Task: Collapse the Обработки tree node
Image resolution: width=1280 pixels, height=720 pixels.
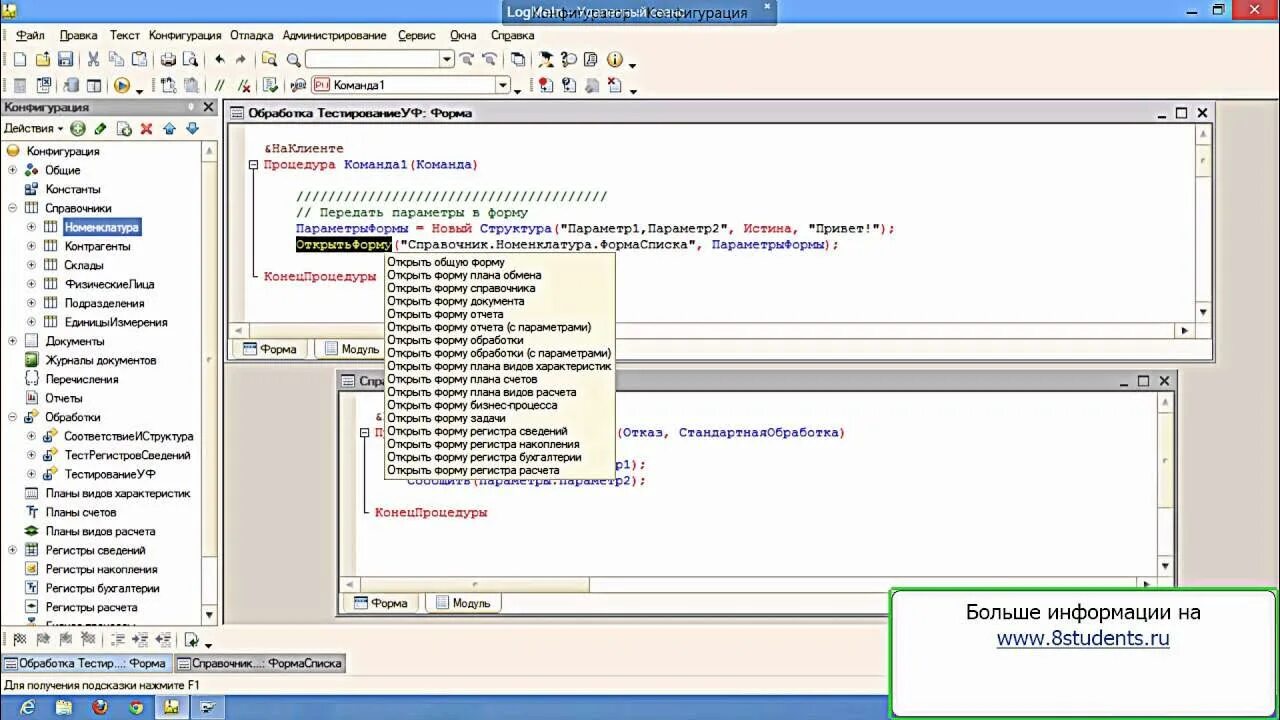Action: [x=13, y=417]
